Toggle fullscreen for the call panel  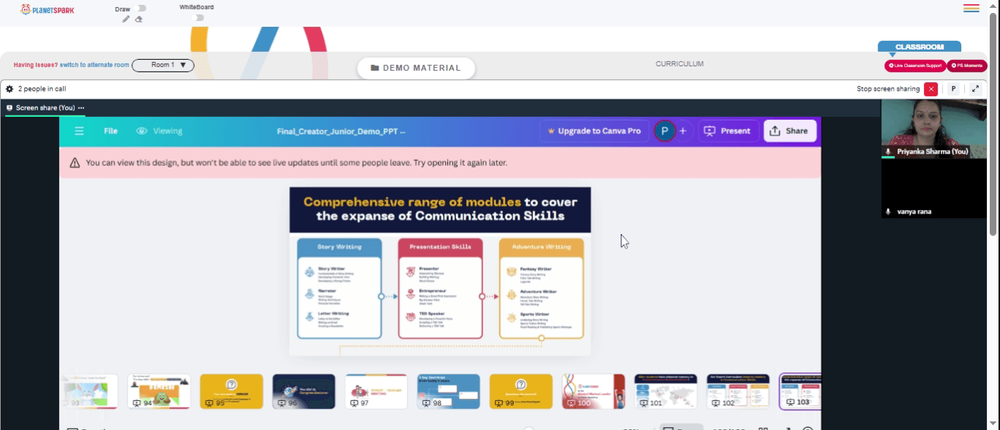tap(975, 89)
